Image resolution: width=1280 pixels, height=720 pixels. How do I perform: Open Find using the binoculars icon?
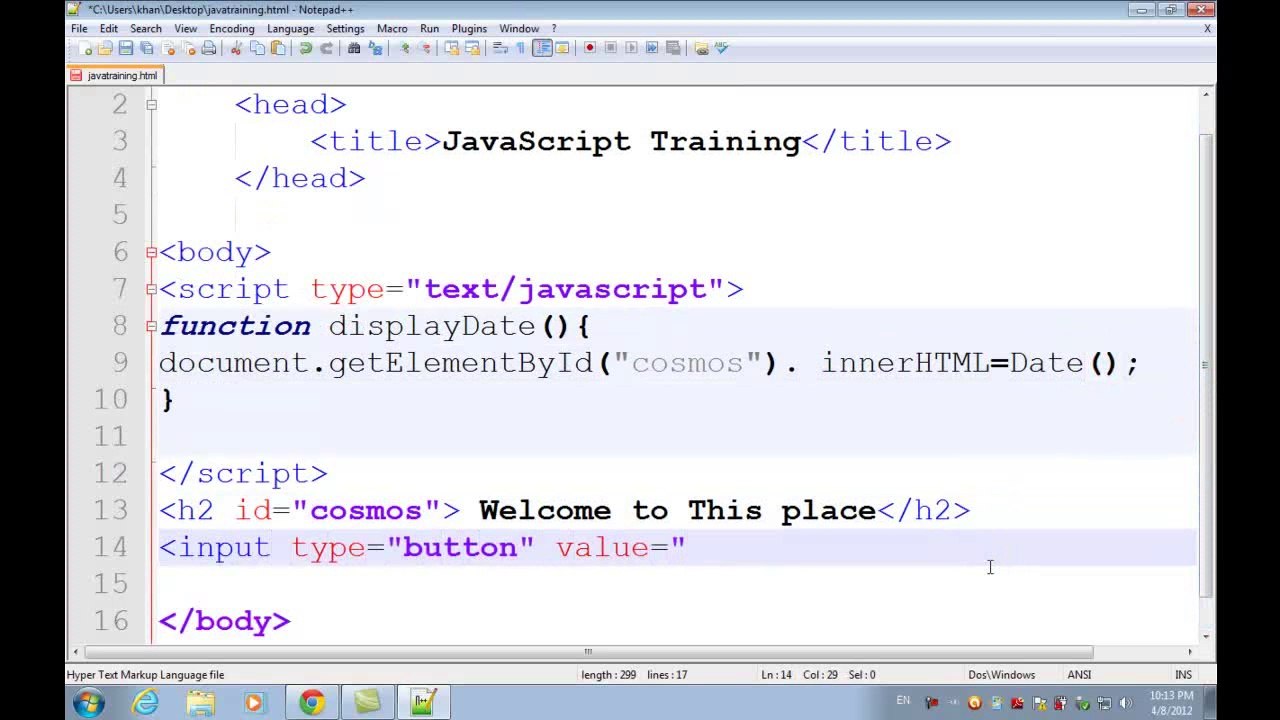pyautogui.click(x=354, y=48)
